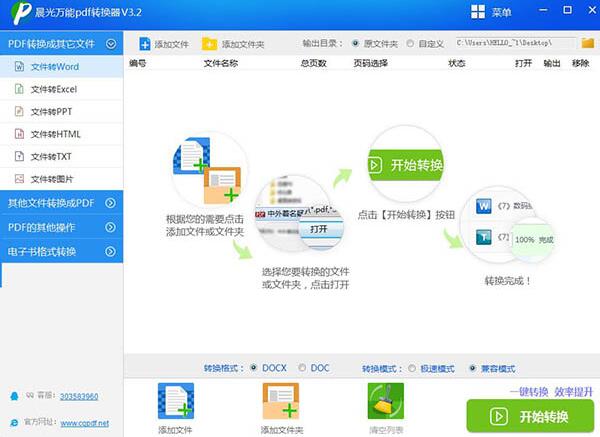Image resolution: width=600 pixels, height=437 pixels.
Task: Click the 总页数 column header
Action: [x=313, y=63]
